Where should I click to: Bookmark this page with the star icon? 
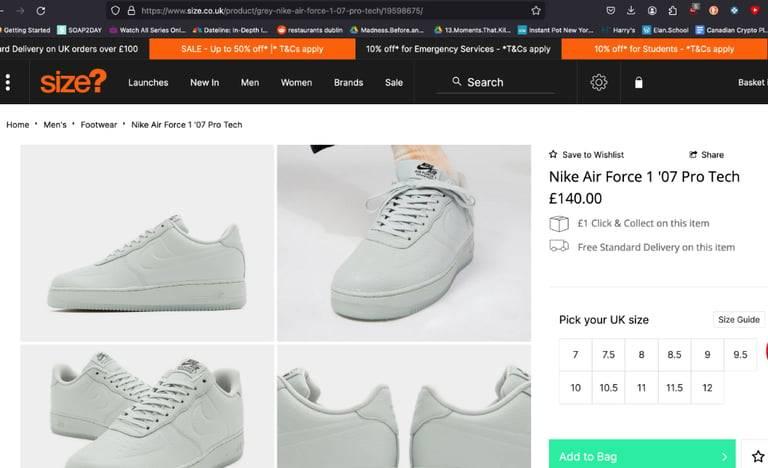[x=536, y=10]
